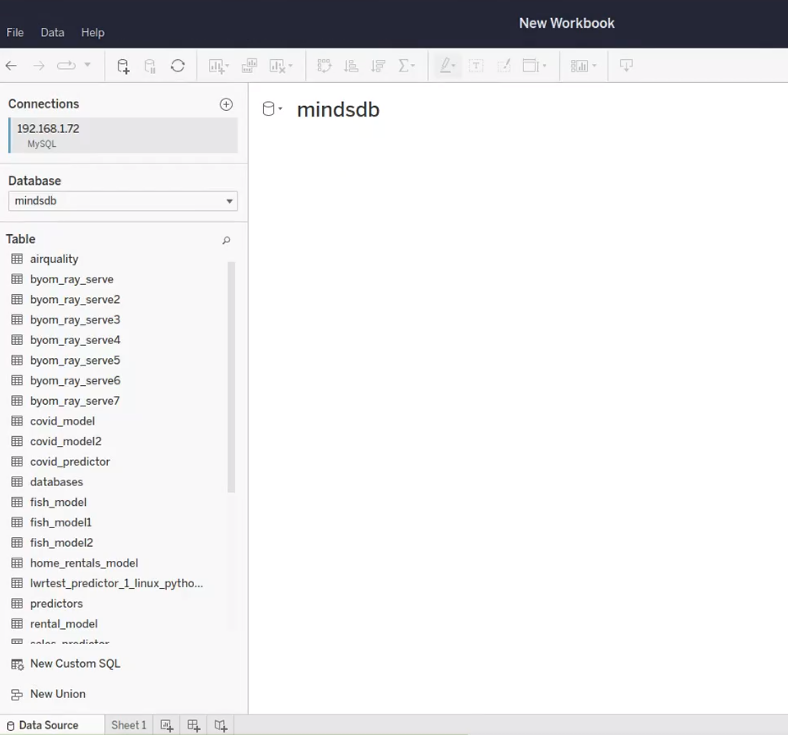Viewport: 788px width, 735px height.
Task: Click the New Data Source icon
Action: [x=123, y=66]
